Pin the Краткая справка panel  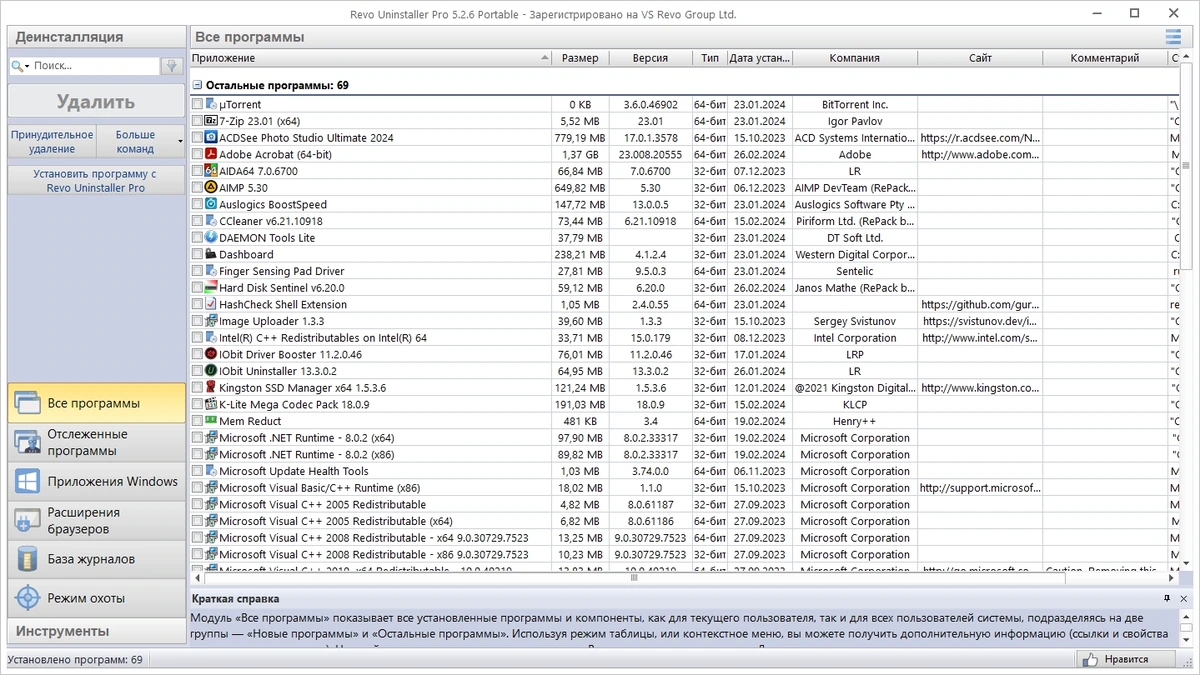pos(1166,598)
